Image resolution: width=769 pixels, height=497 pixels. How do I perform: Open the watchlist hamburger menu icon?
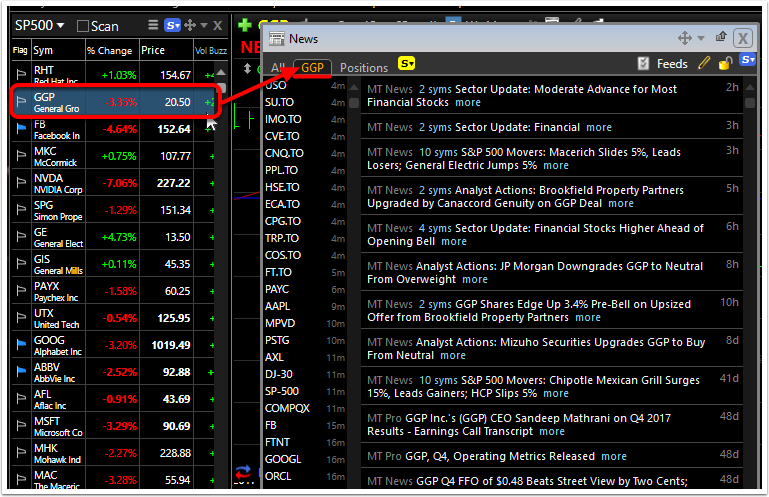pyautogui.click(x=154, y=25)
